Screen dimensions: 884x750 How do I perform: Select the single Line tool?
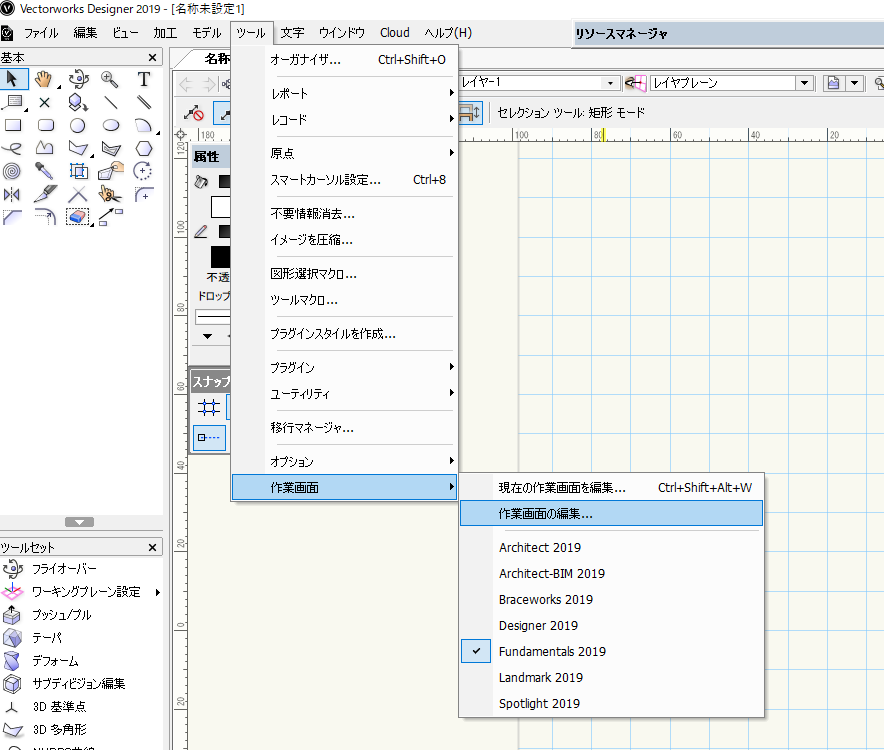tap(110, 102)
